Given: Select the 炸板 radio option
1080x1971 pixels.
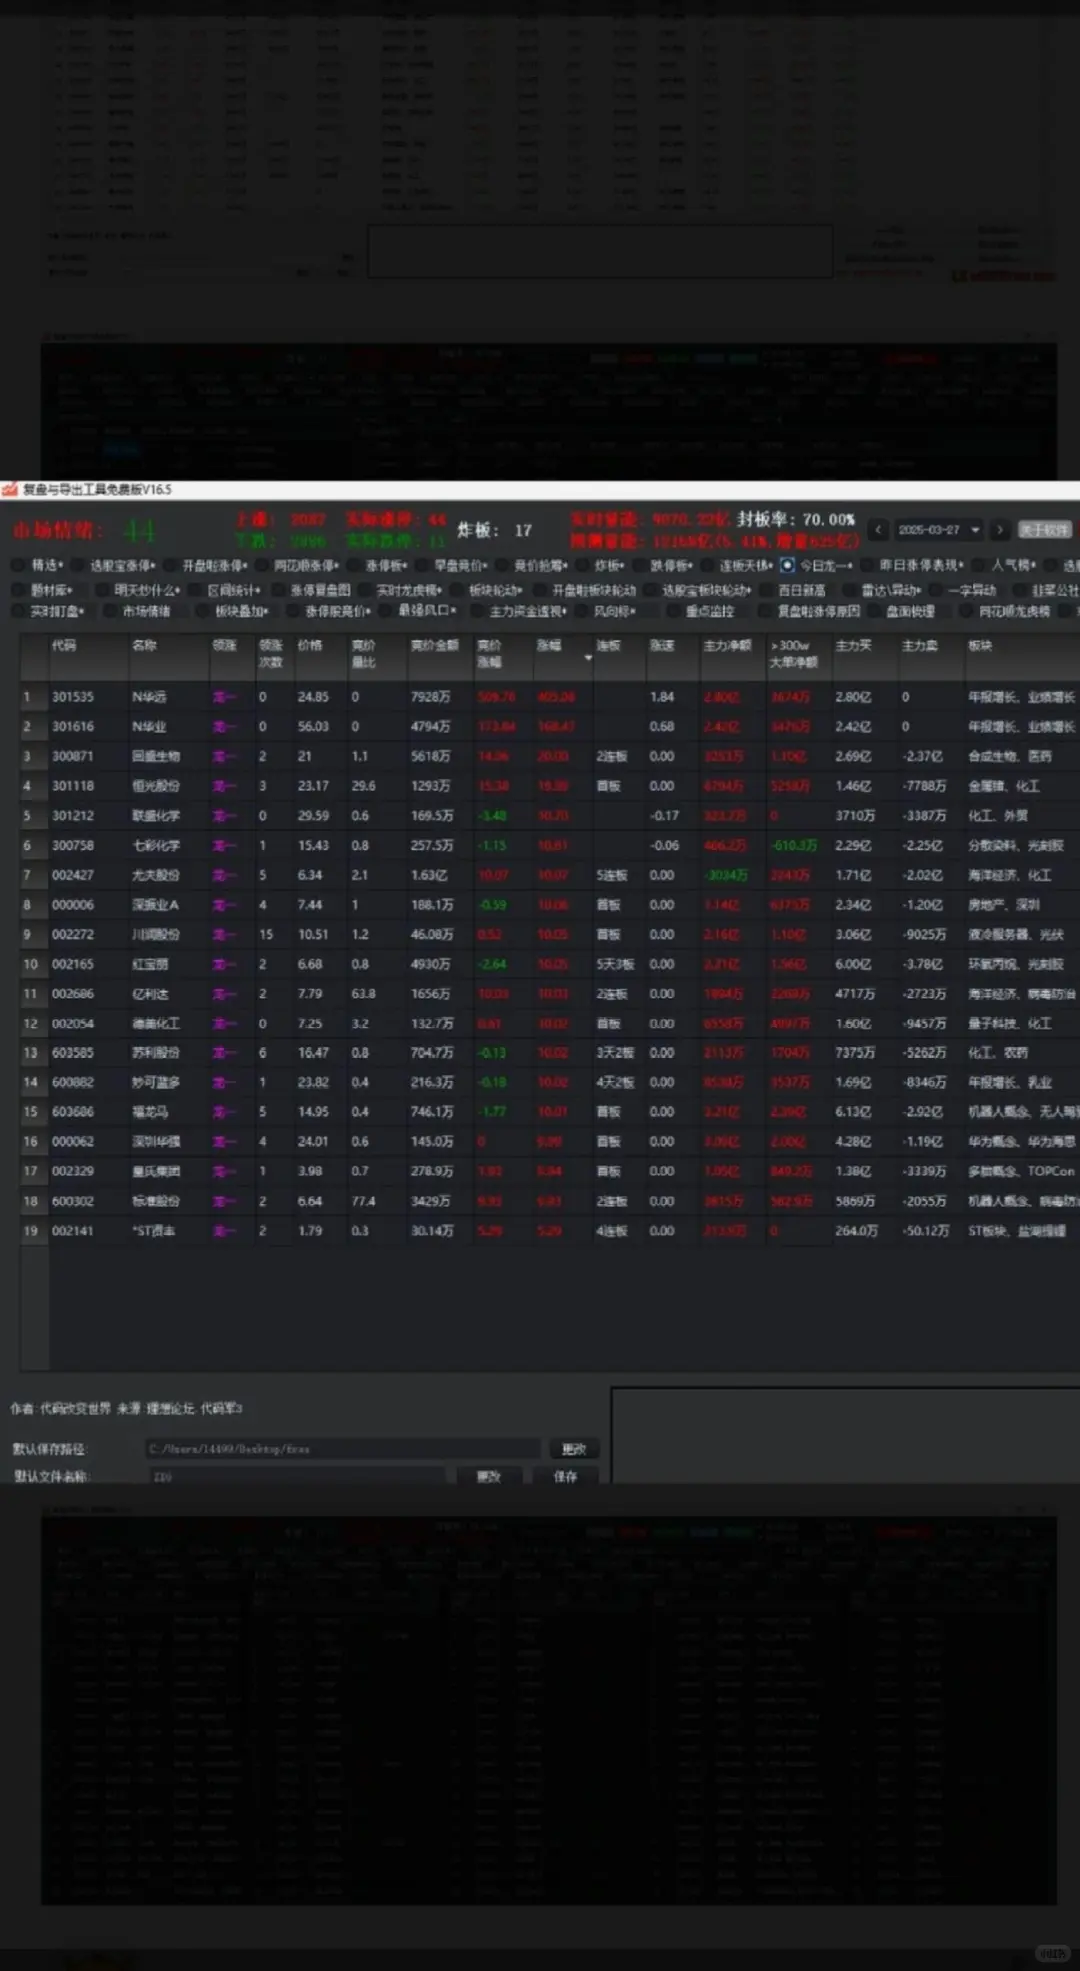Looking at the screenshot, I should (x=600, y=565).
